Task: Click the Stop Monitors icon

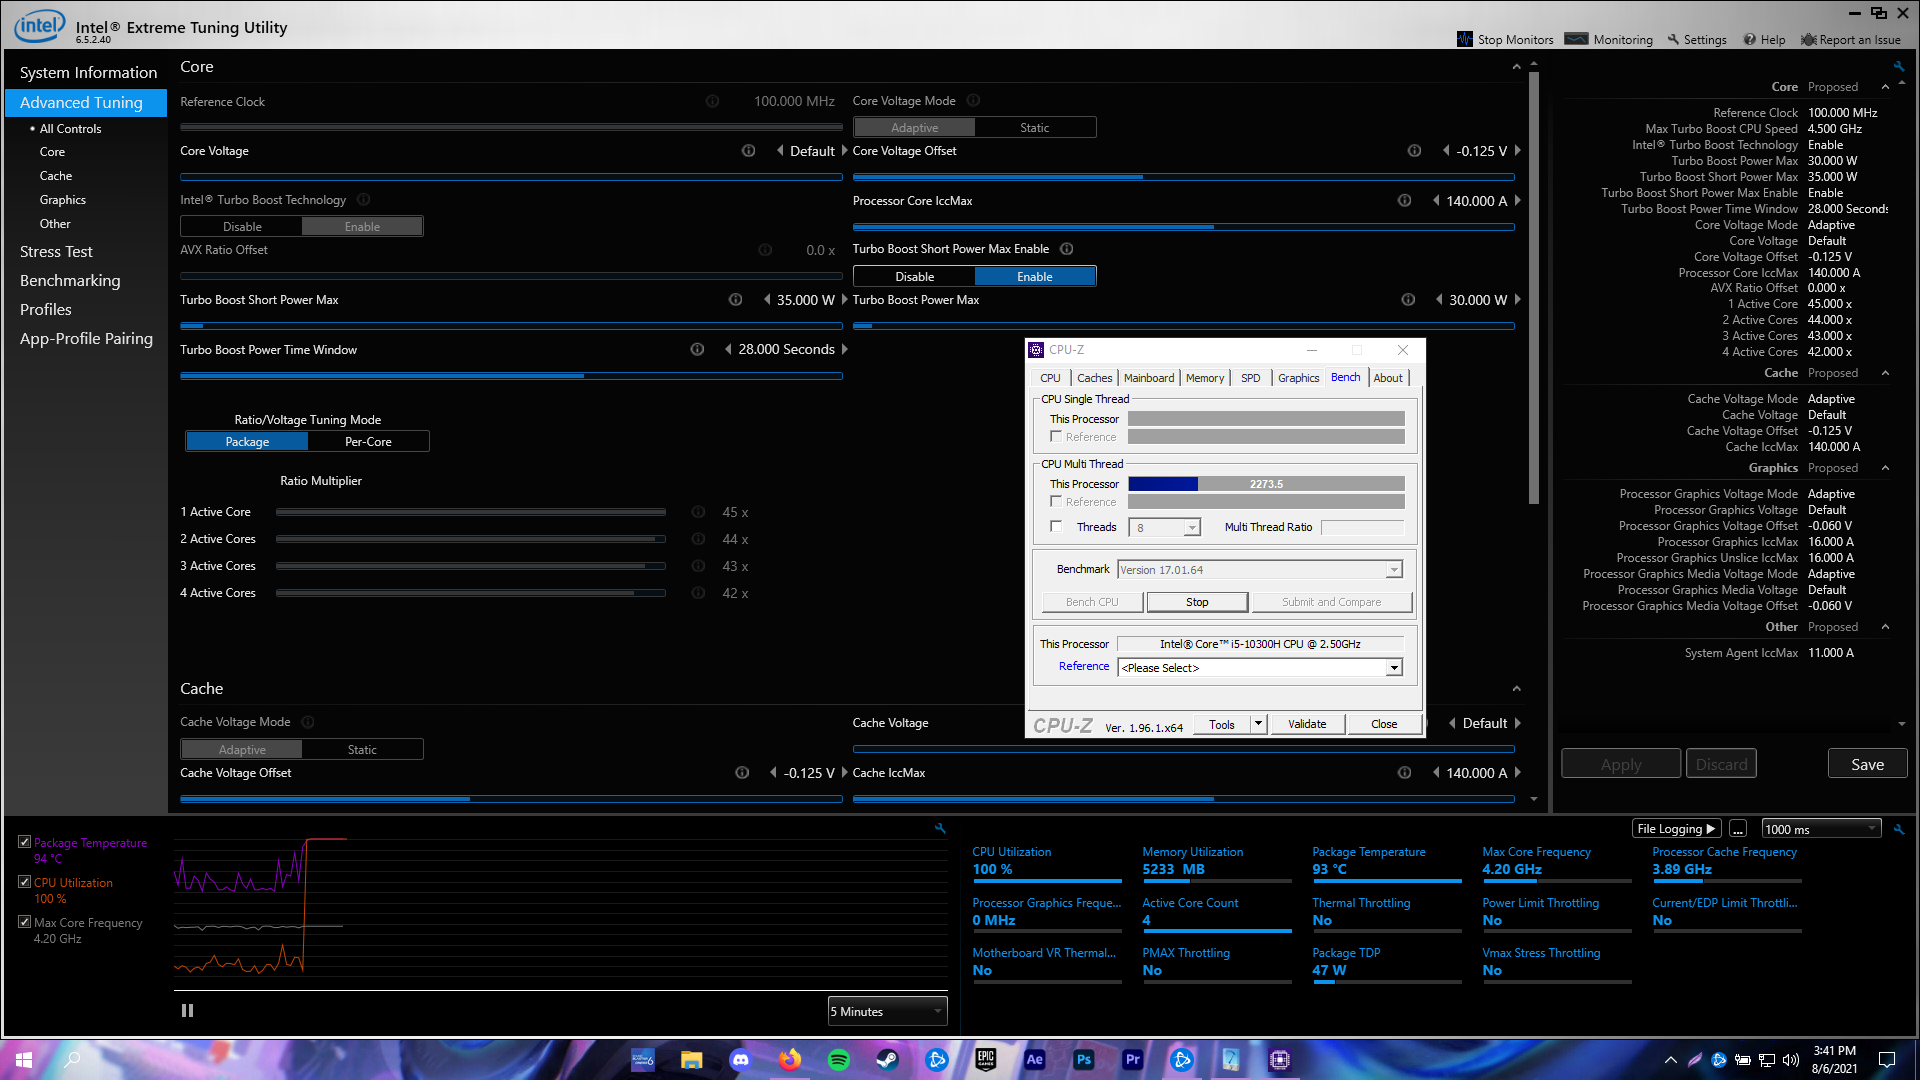Action: tap(1465, 39)
